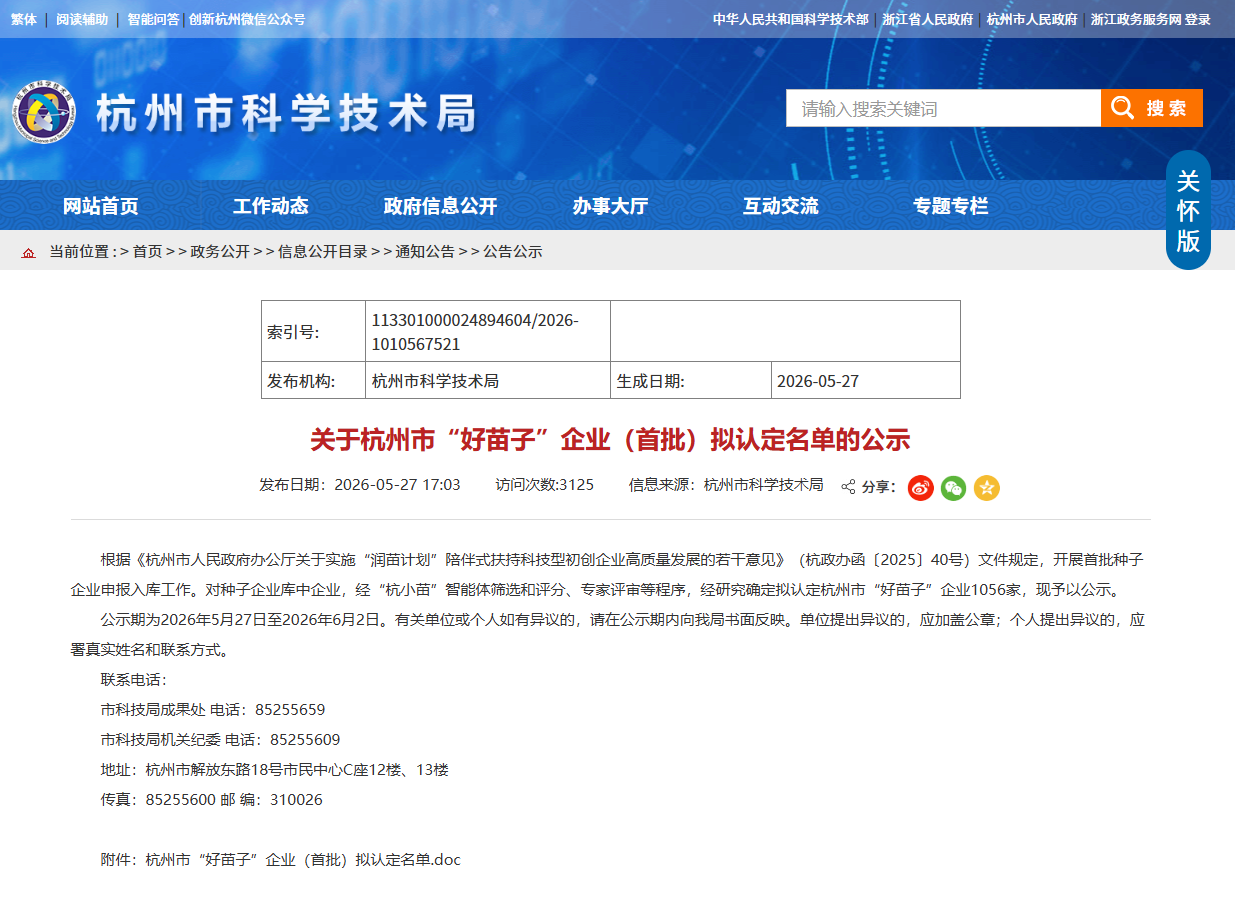Download attachment 拟认定名单.doc
Image resolution: width=1235 pixels, height=912 pixels.
point(303,859)
